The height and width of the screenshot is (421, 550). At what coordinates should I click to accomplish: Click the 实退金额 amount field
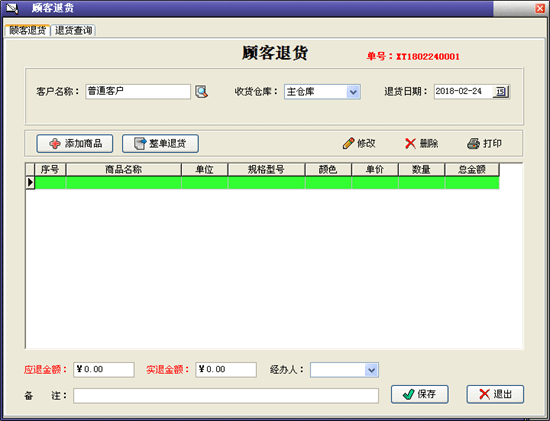(x=226, y=370)
